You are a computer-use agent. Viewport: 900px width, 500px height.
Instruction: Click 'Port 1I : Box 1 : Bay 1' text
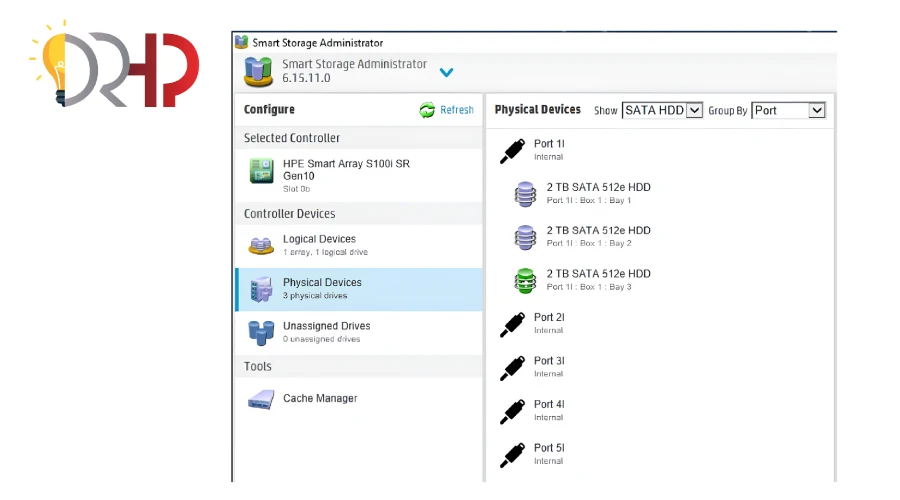click(589, 200)
